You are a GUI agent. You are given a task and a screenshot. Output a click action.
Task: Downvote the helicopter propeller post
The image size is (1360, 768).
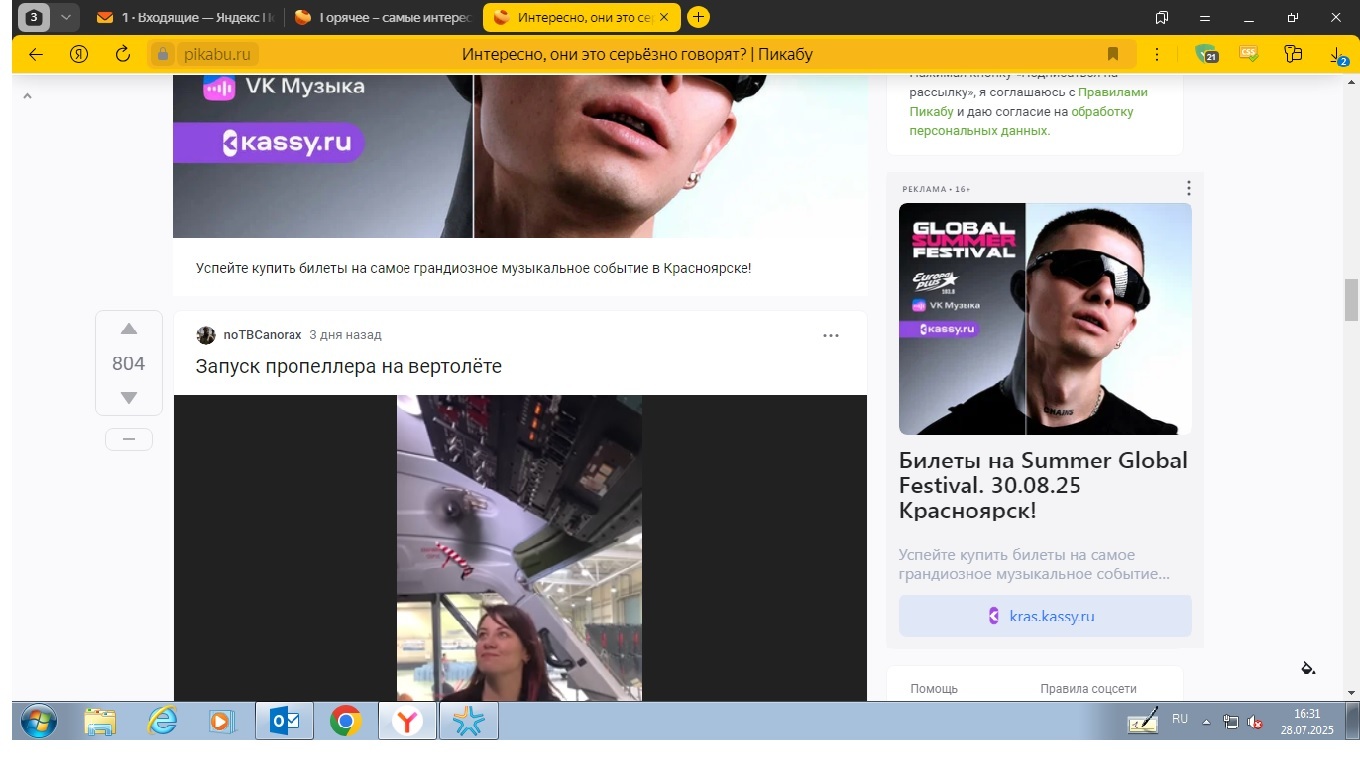128,398
